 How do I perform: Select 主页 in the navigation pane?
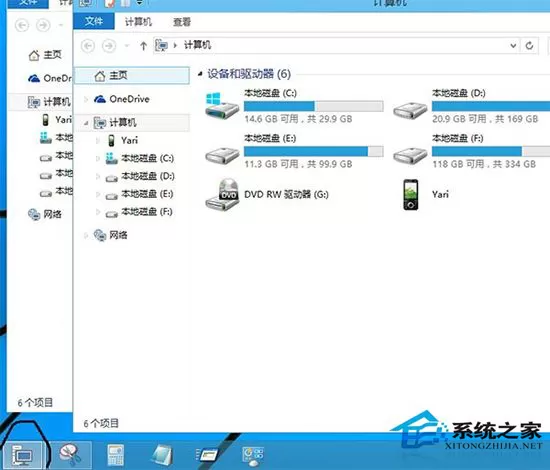pos(133,75)
